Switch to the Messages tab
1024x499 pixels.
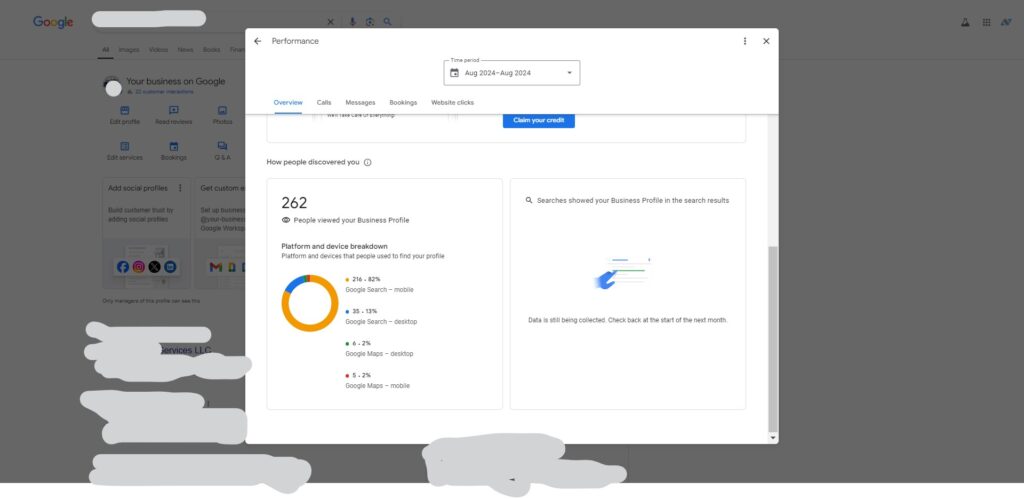(x=360, y=103)
